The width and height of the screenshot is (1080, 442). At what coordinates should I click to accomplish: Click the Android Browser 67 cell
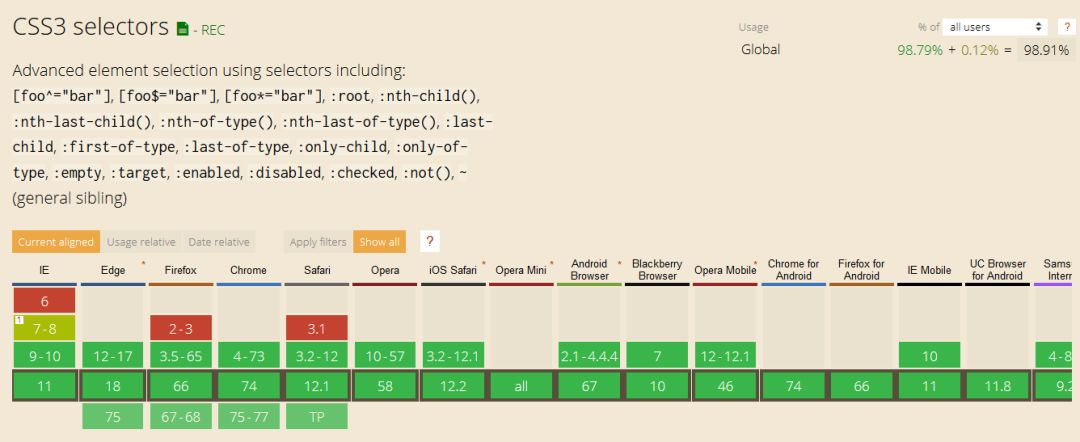[x=590, y=386]
